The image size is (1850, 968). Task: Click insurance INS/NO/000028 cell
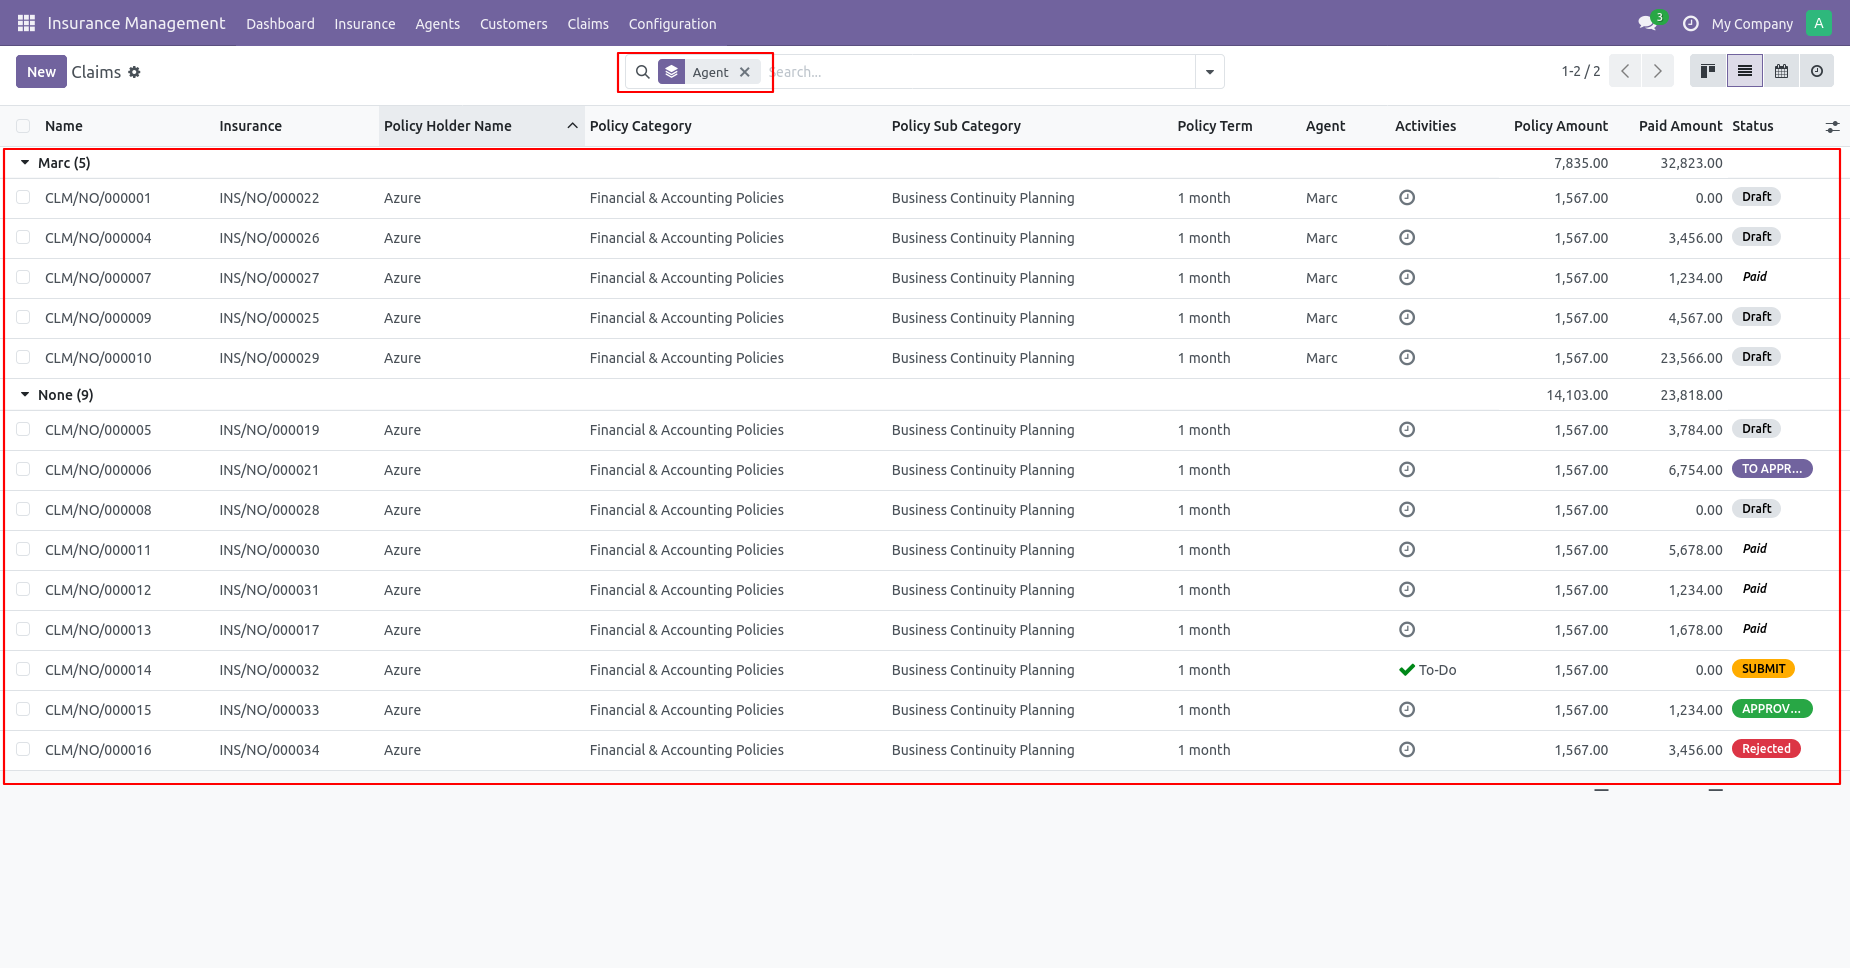tap(270, 510)
